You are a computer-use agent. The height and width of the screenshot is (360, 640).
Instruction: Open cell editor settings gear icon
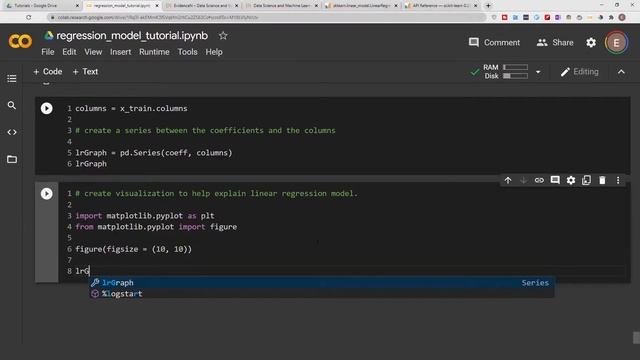point(571,180)
